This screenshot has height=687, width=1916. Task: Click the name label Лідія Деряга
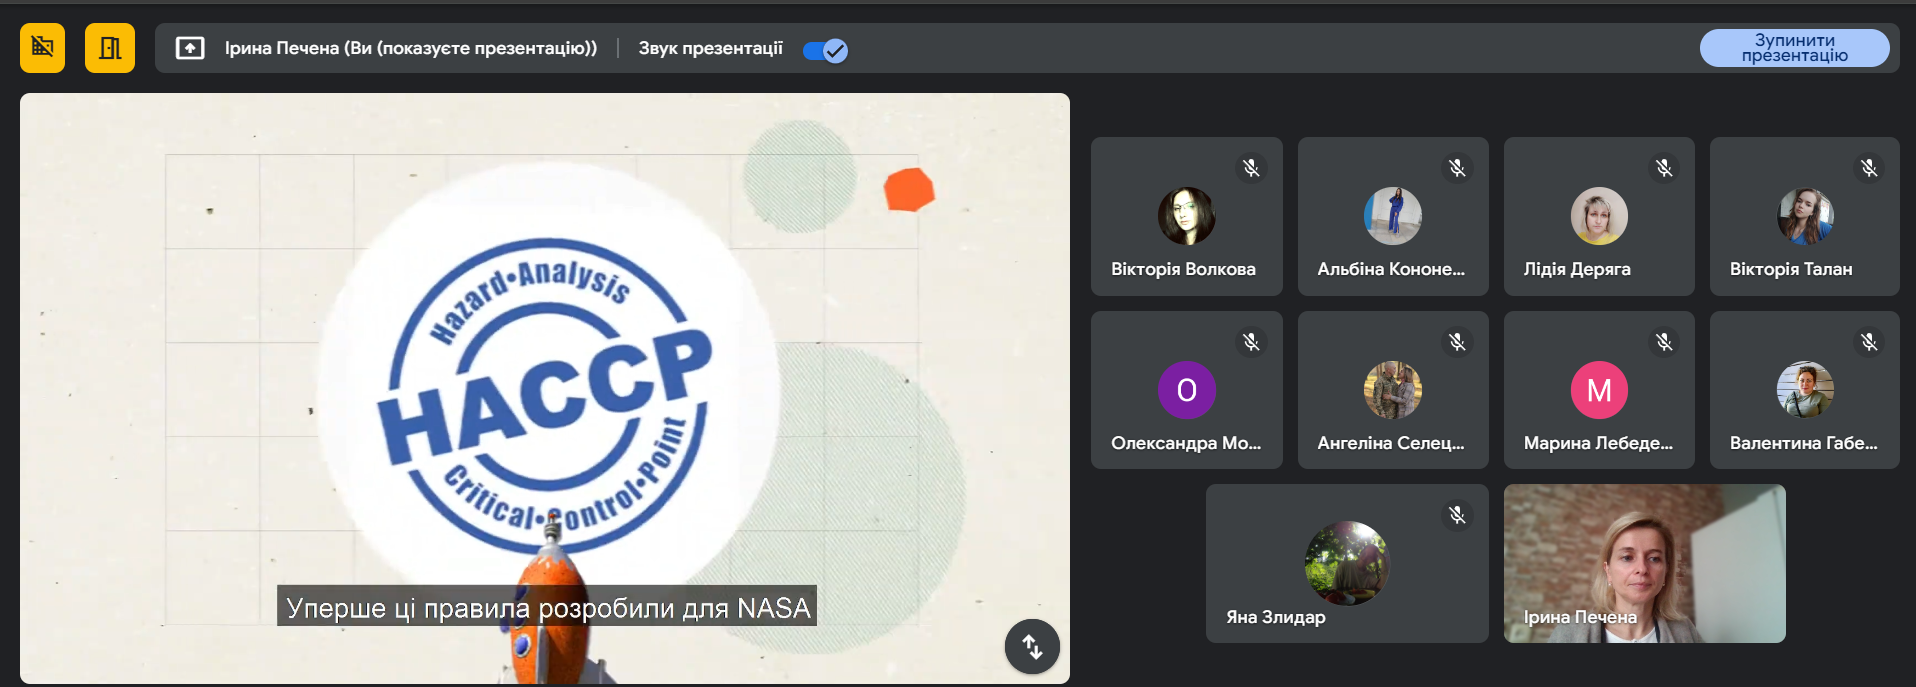[x=1577, y=269]
